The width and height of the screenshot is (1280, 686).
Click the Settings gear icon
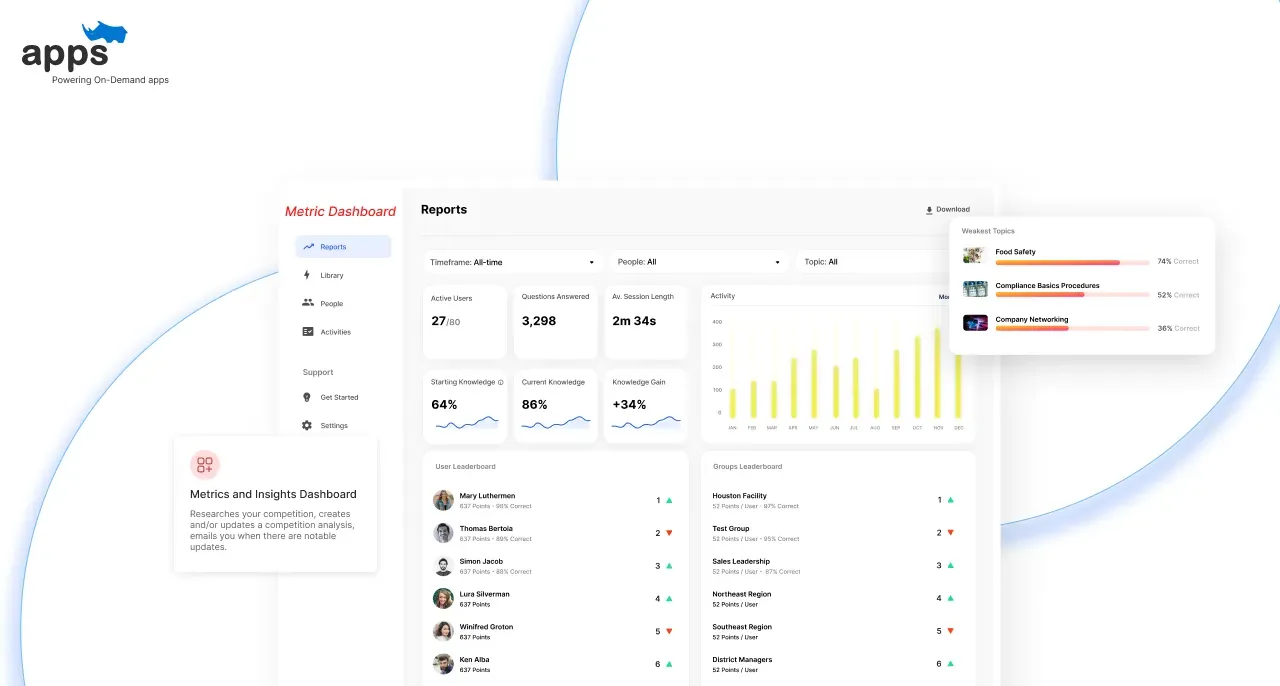click(x=308, y=425)
